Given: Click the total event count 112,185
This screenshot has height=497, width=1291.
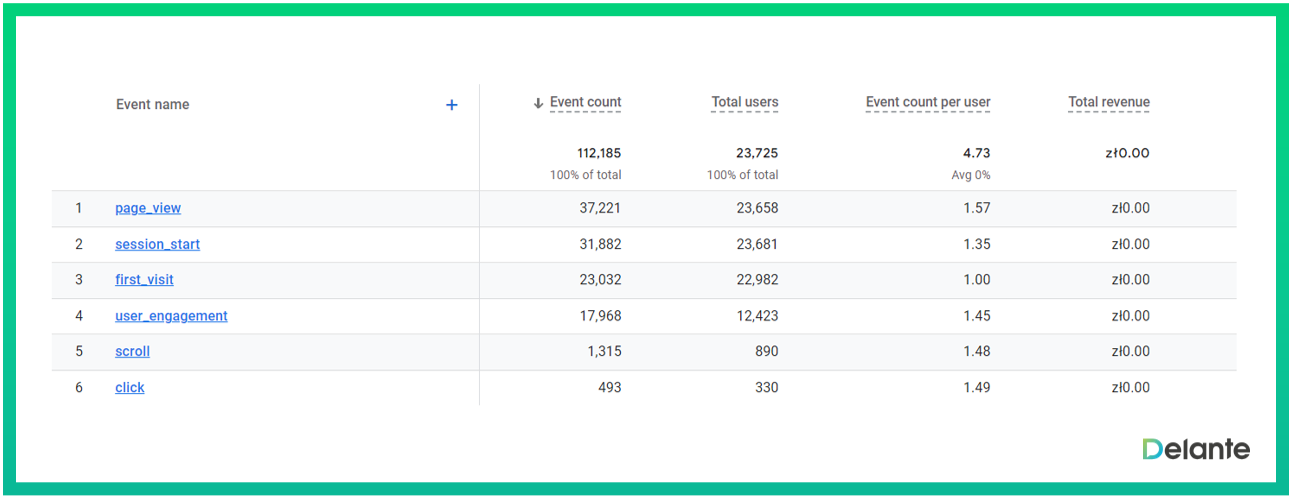Looking at the screenshot, I should 599,153.
